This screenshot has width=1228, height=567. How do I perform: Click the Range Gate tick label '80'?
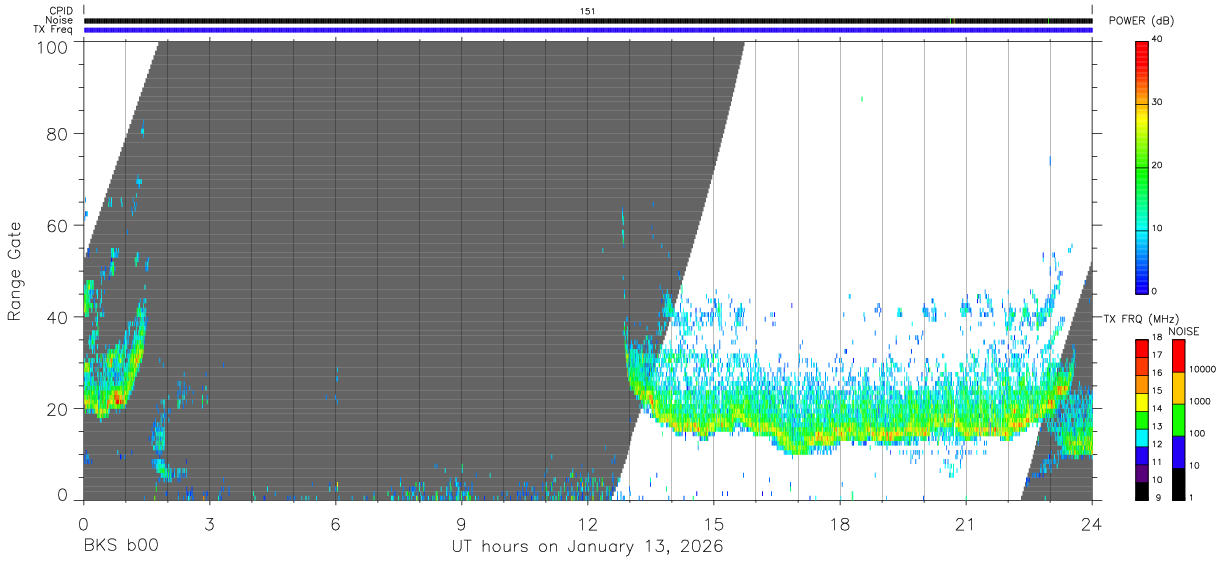point(57,133)
